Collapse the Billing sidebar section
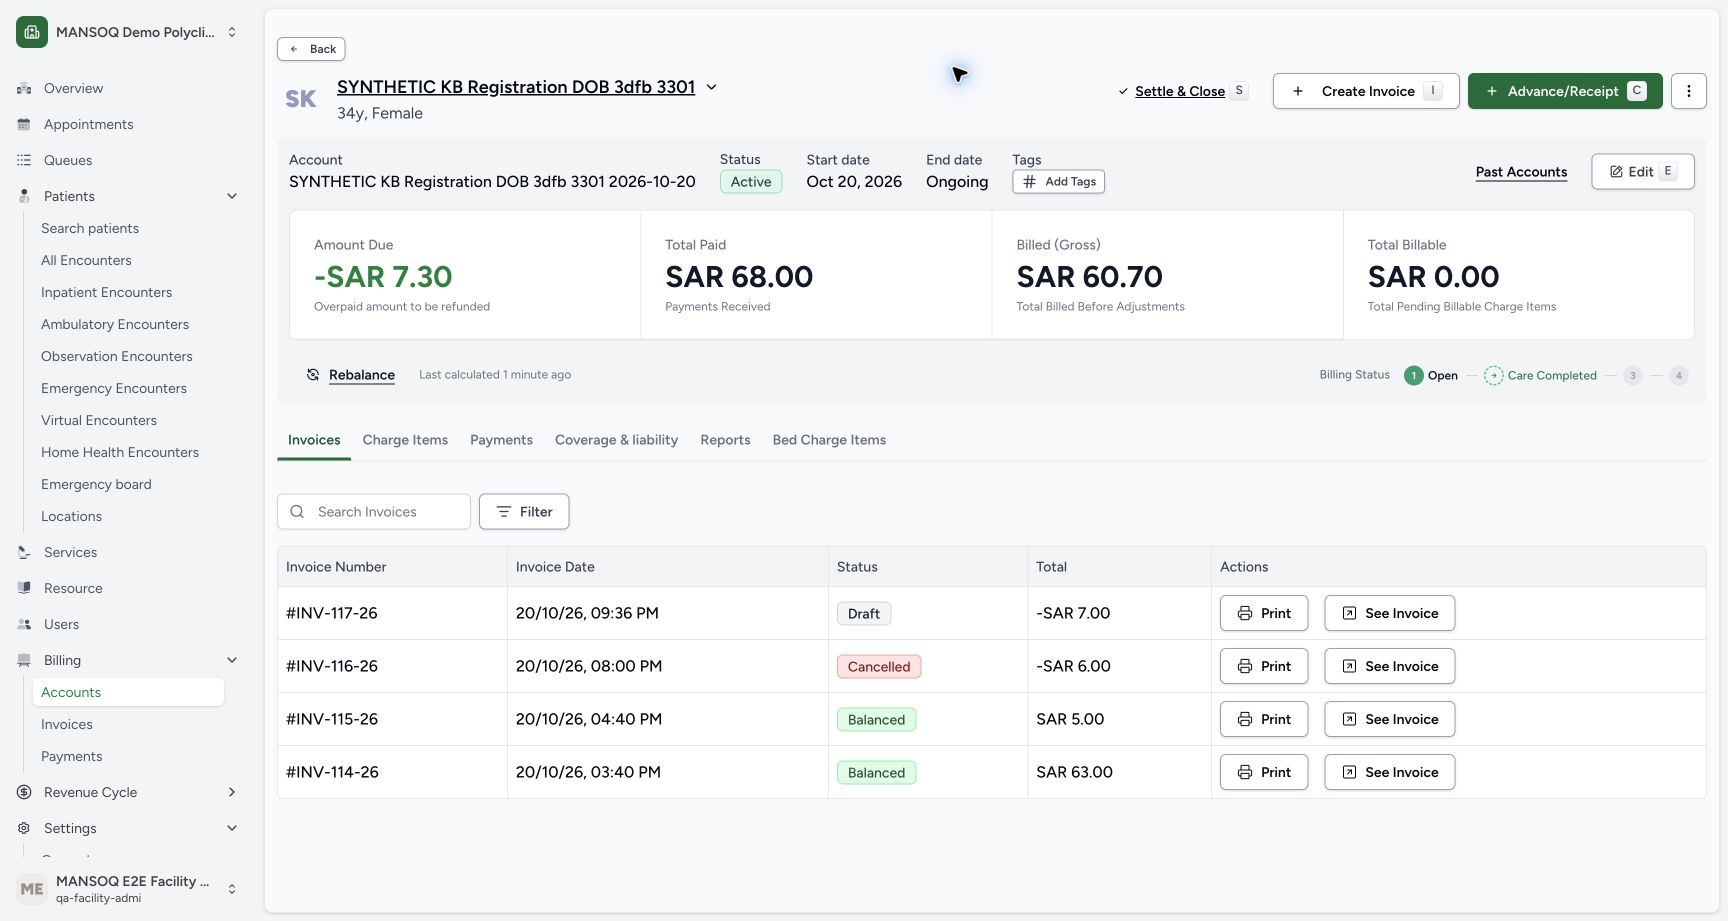This screenshot has width=1728, height=921. pyautogui.click(x=232, y=660)
